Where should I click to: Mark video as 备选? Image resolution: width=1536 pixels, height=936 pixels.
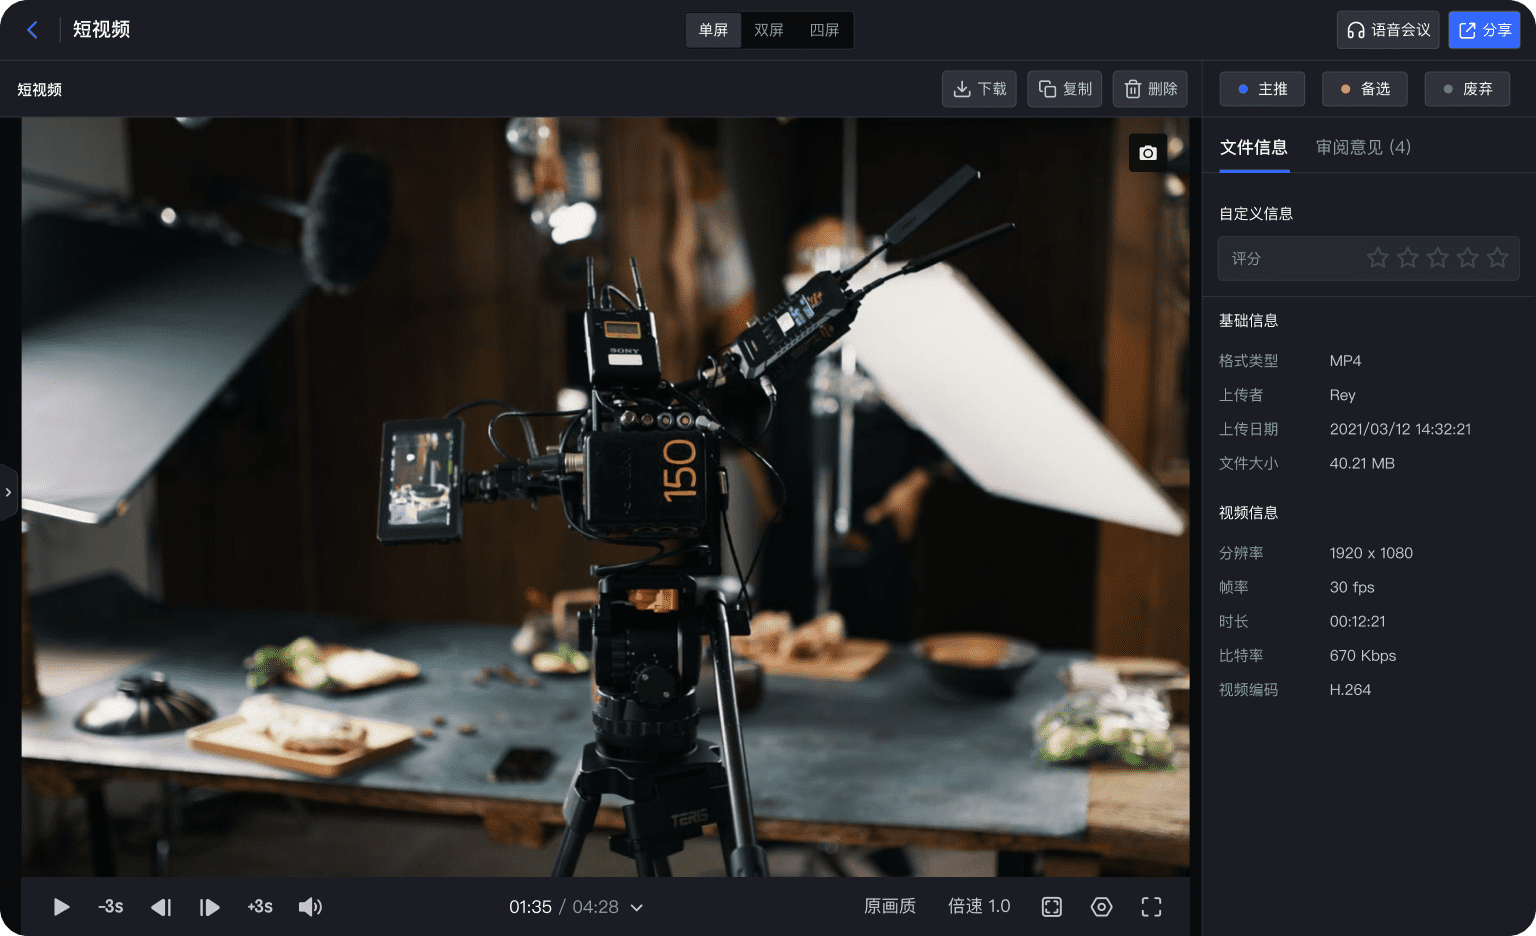(x=1365, y=89)
